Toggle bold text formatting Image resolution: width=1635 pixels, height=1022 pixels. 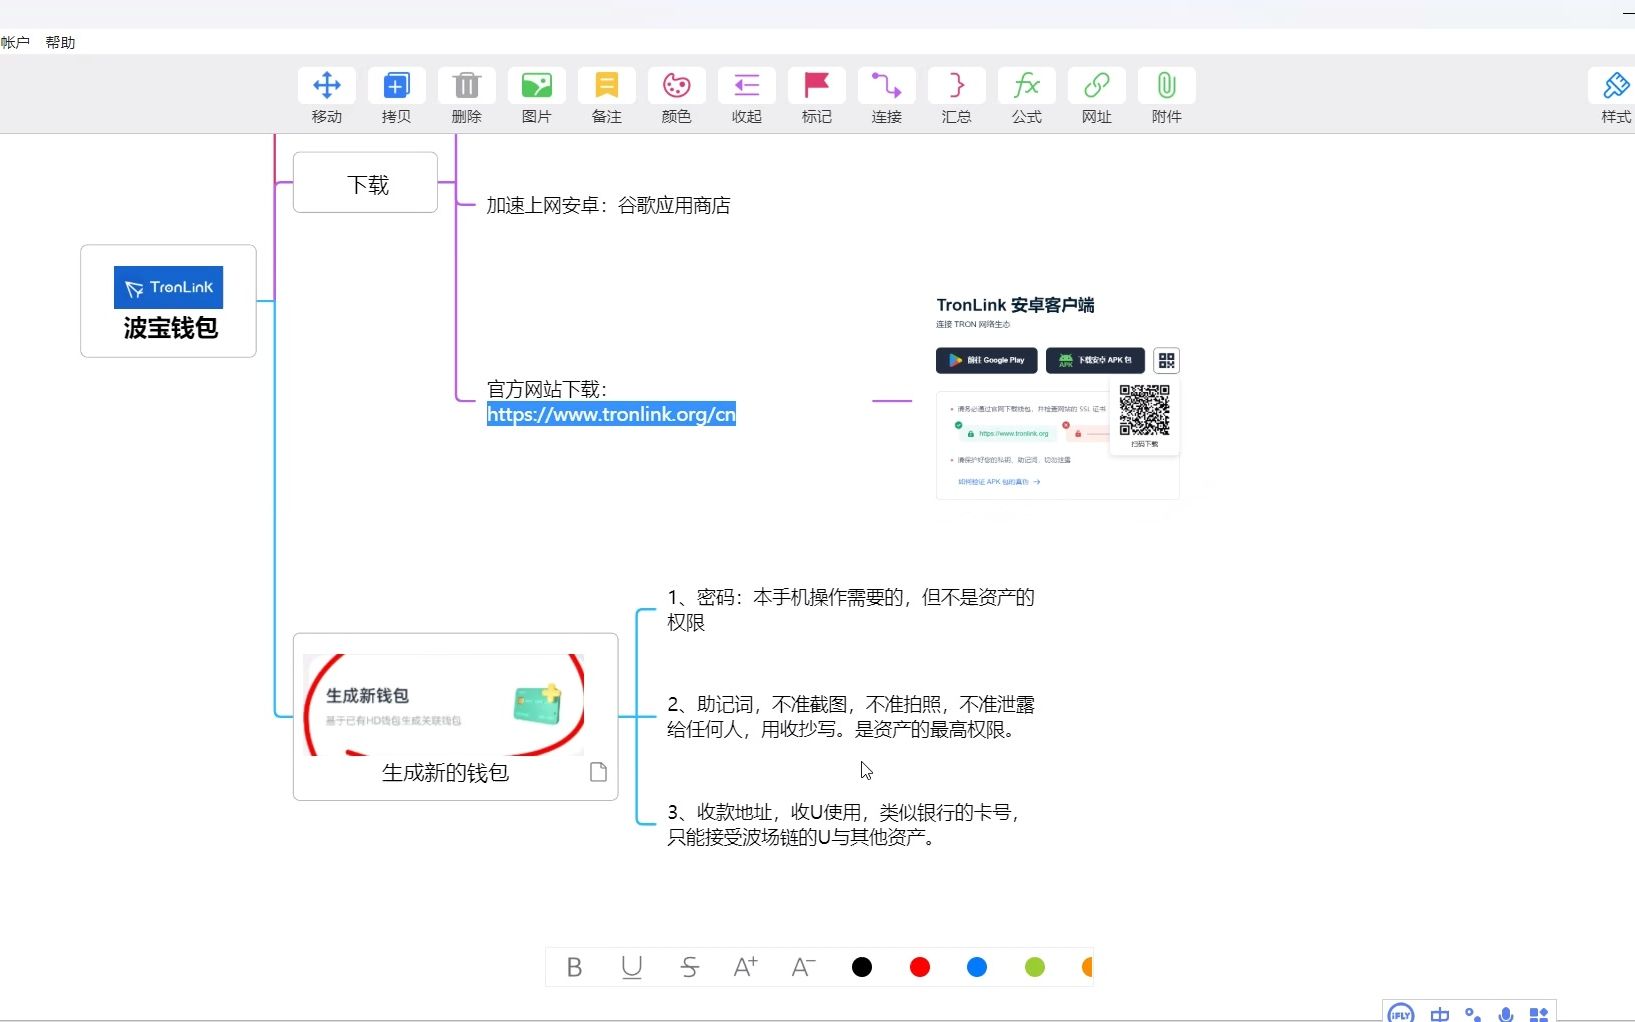point(574,967)
